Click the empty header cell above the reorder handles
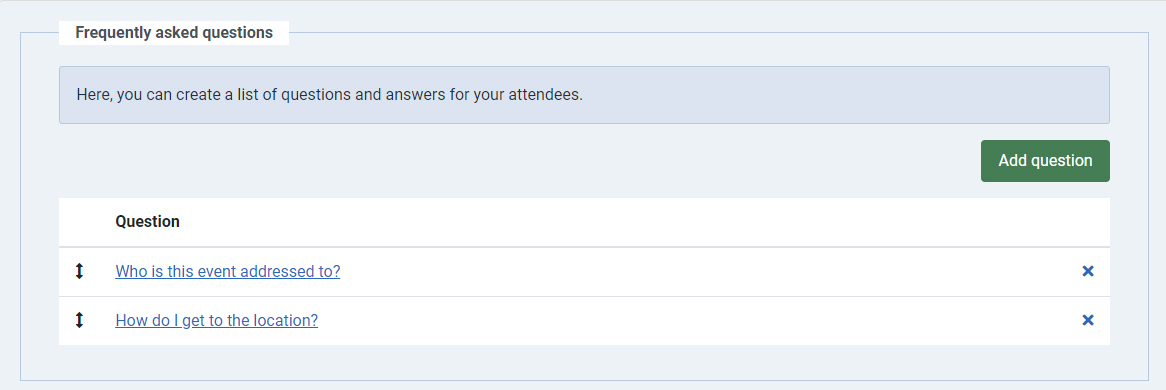The width and height of the screenshot is (1166, 390). (80, 222)
